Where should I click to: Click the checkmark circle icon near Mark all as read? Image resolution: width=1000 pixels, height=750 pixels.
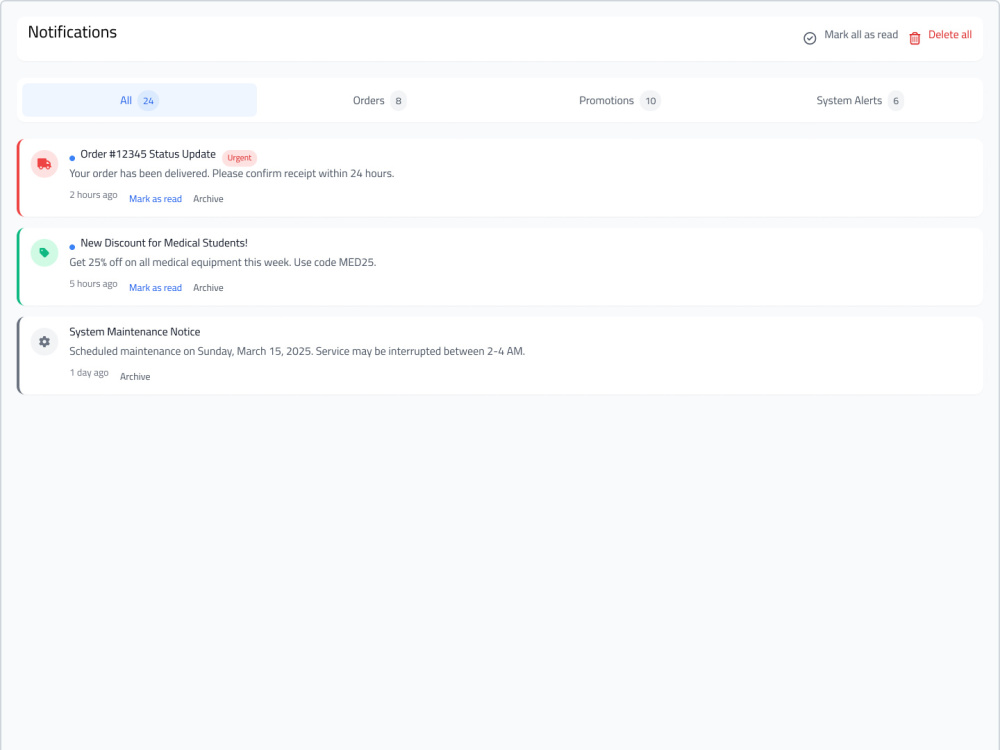click(809, 38)
